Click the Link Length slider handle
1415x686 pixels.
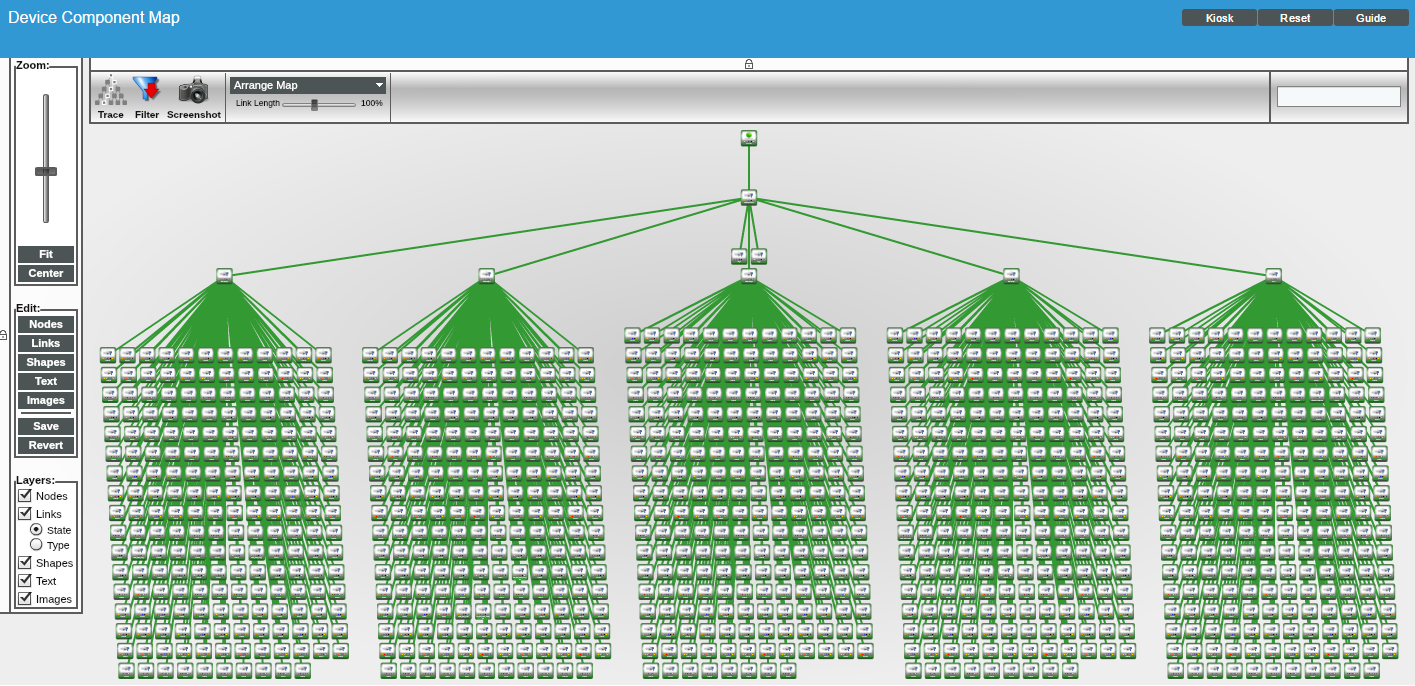pyautogui.click(x=314, y=104)
